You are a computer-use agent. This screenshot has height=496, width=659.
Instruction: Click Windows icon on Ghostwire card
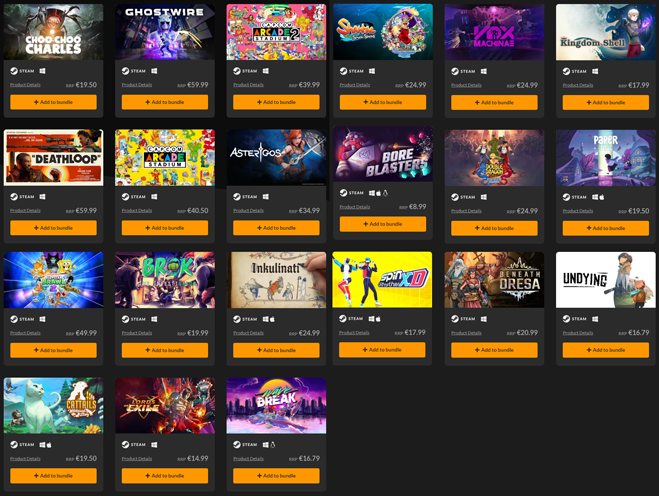coord(154,71)
